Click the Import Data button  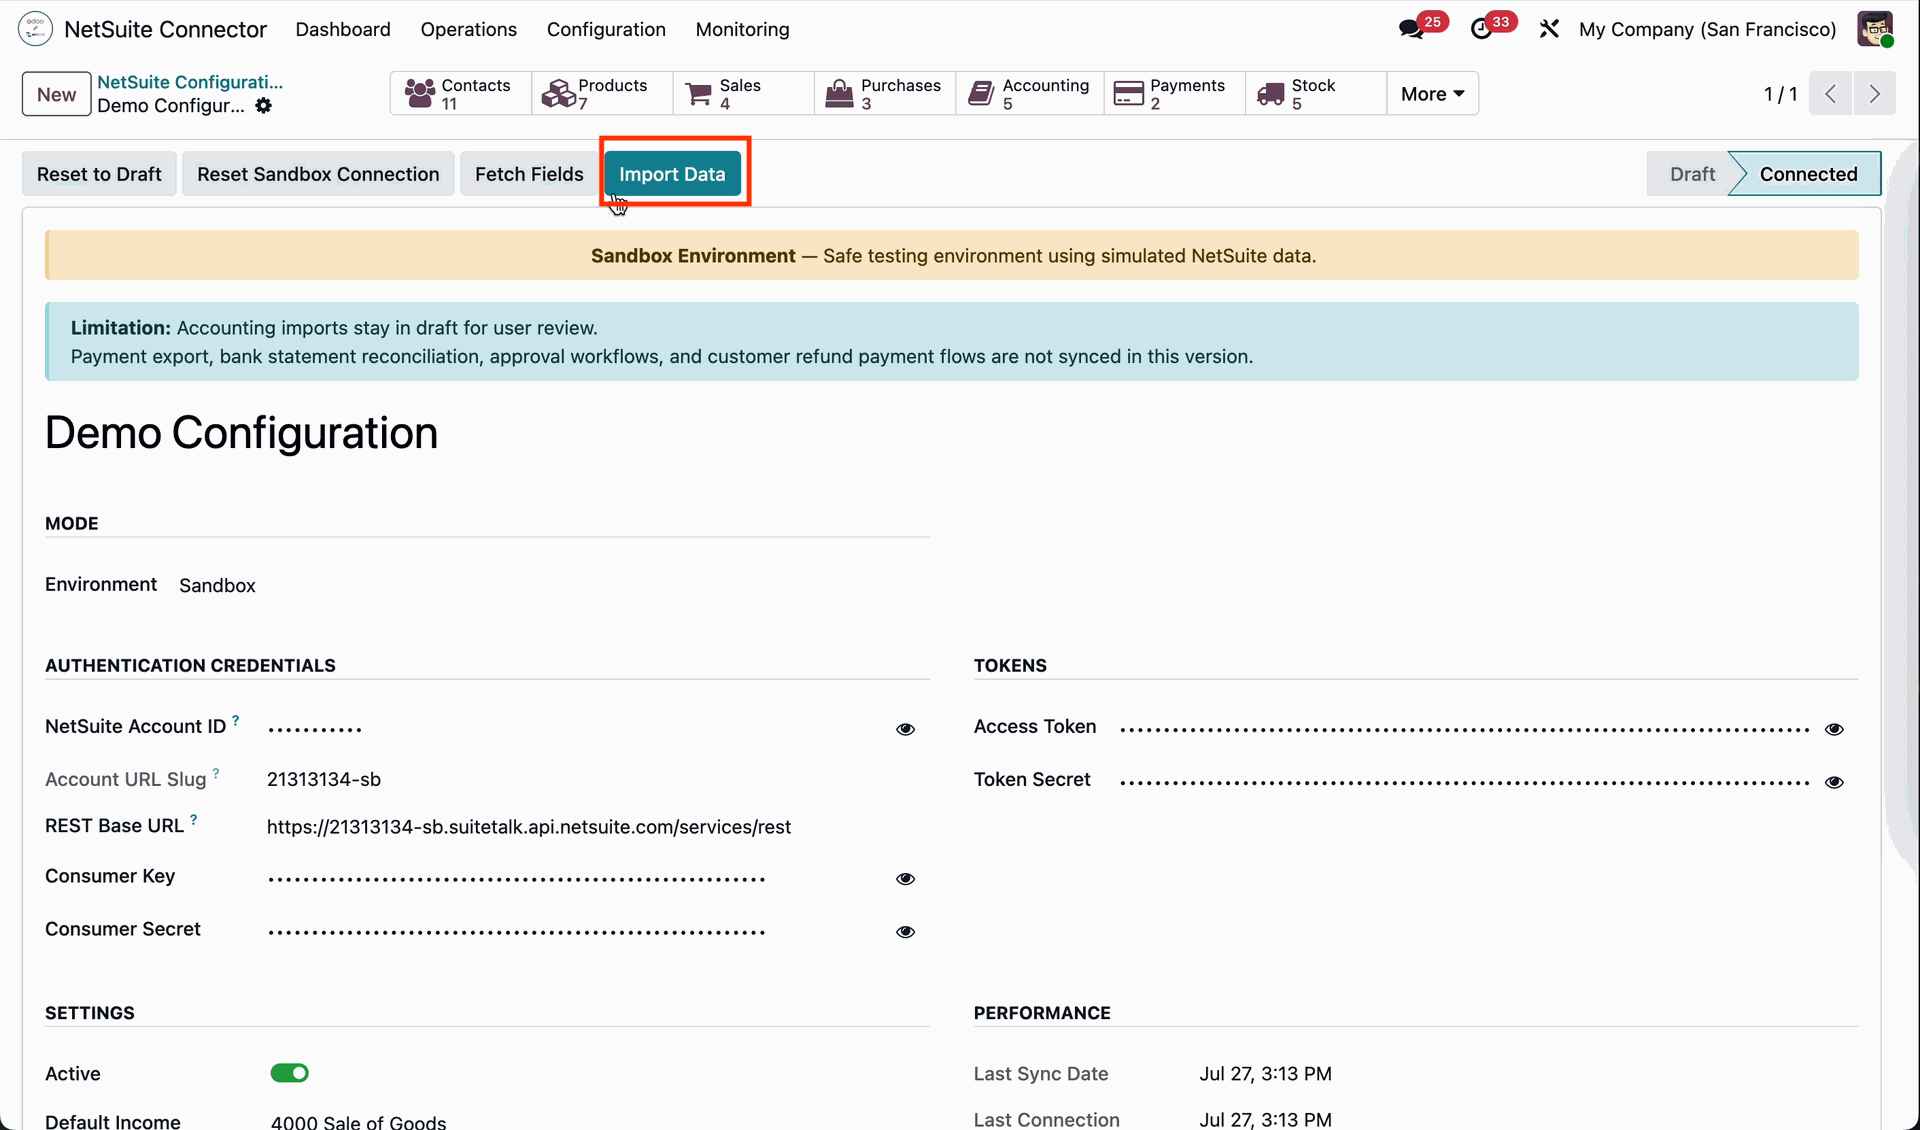pyautogui.click(x=672, y=174)
